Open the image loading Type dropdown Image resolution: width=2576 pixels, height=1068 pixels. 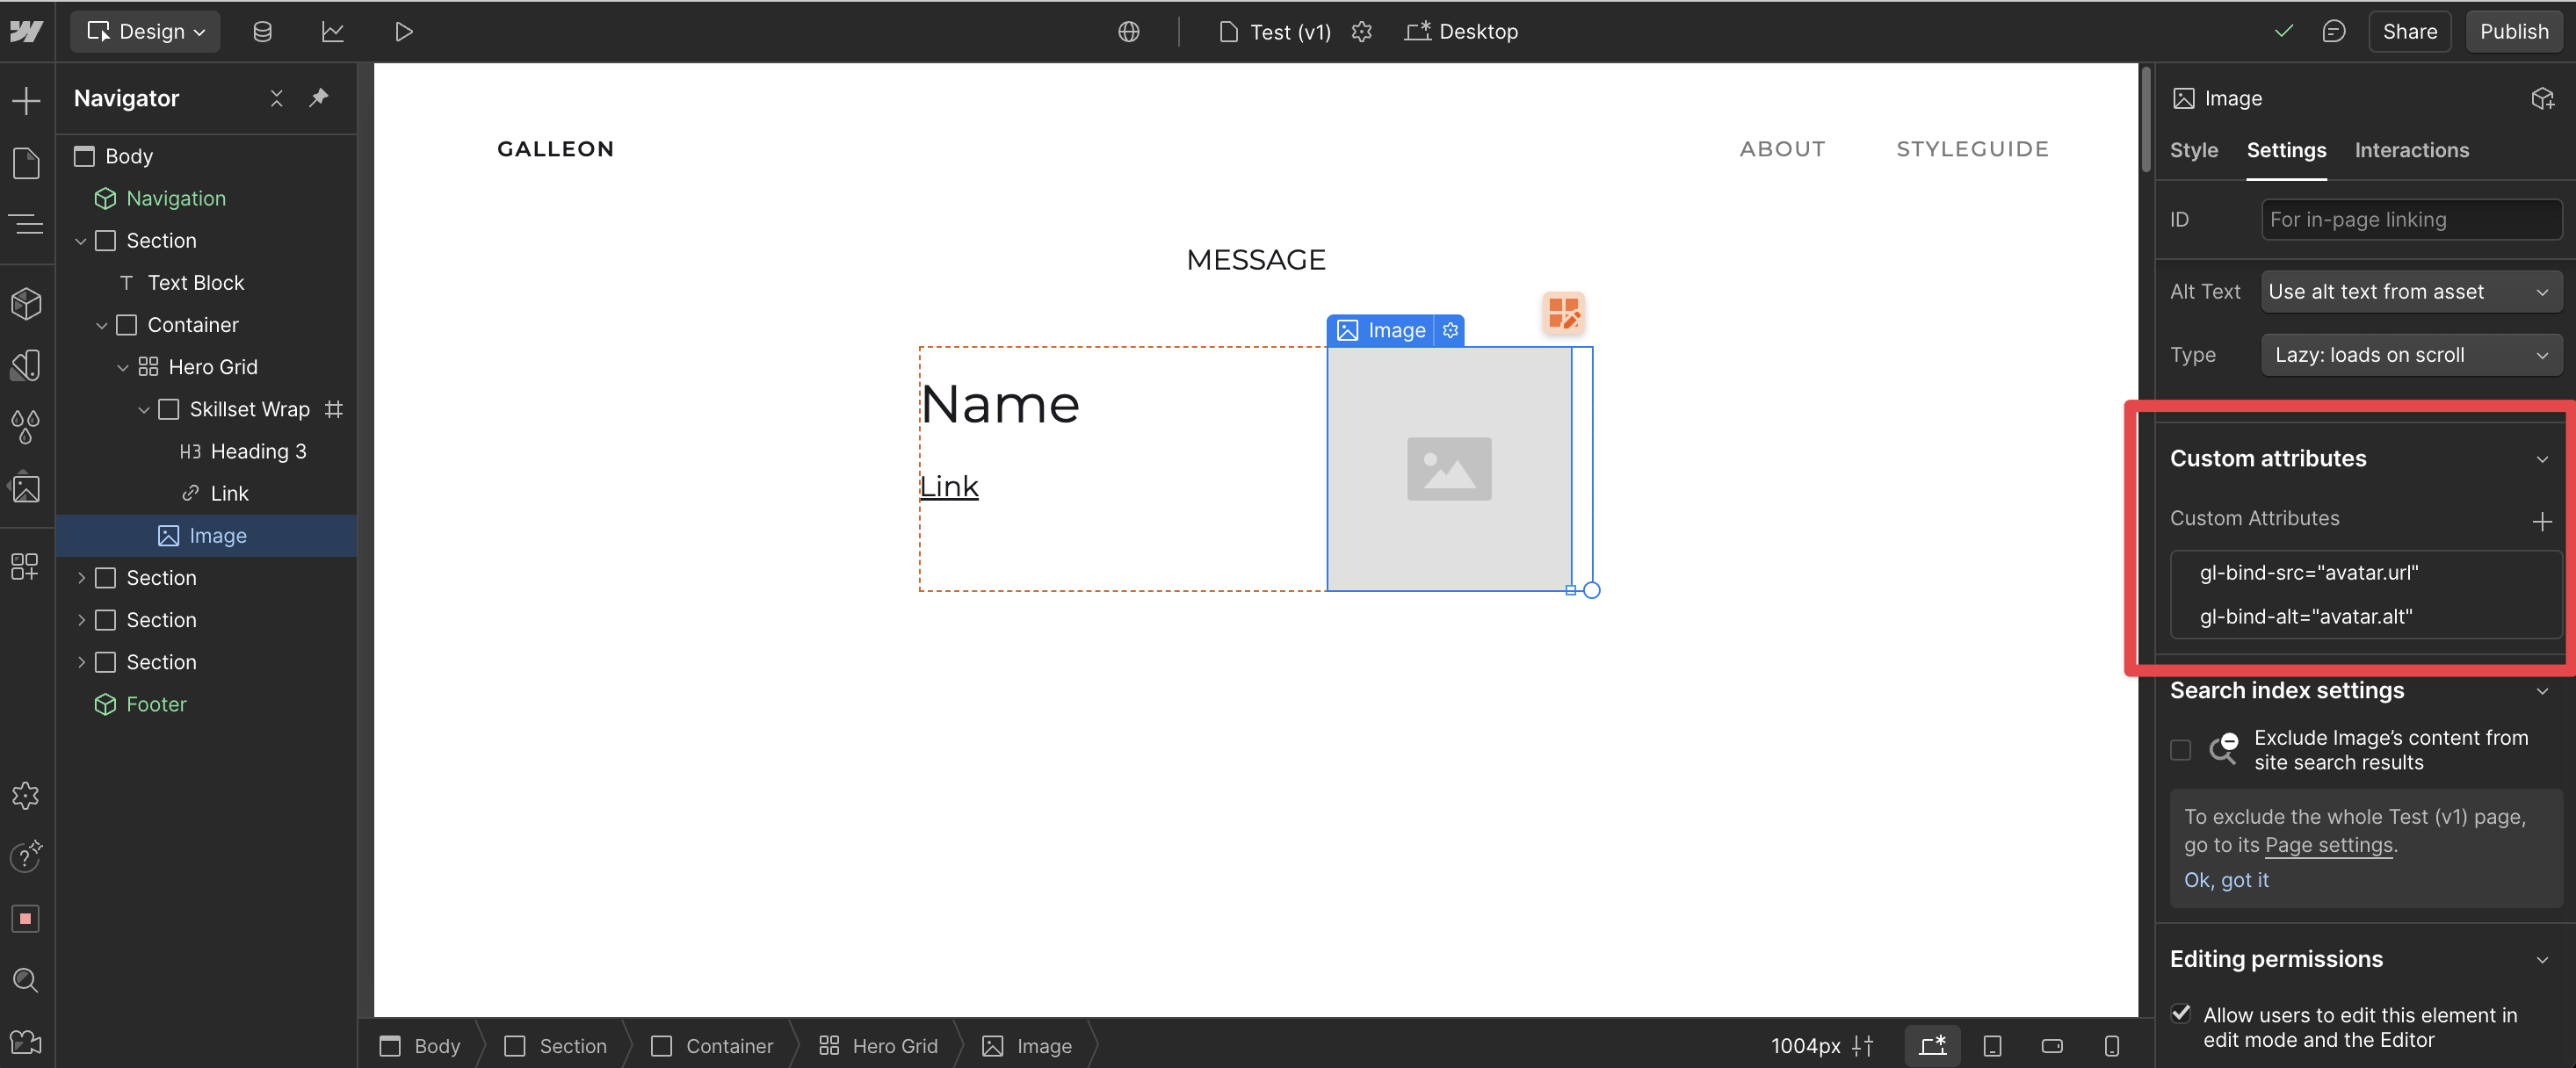[x=2410, y=355]
